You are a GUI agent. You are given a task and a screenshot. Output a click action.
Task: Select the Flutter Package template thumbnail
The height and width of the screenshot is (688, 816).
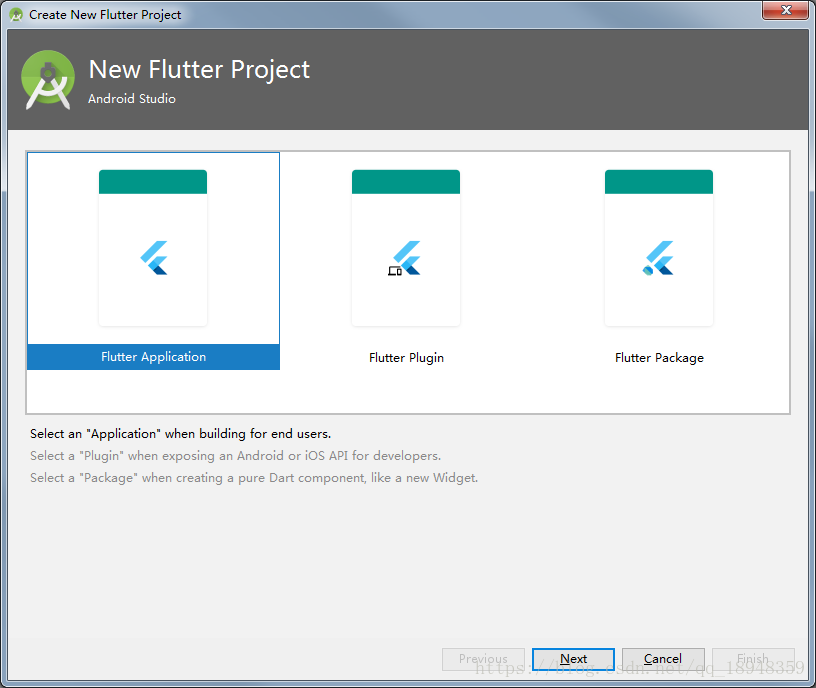659,248
